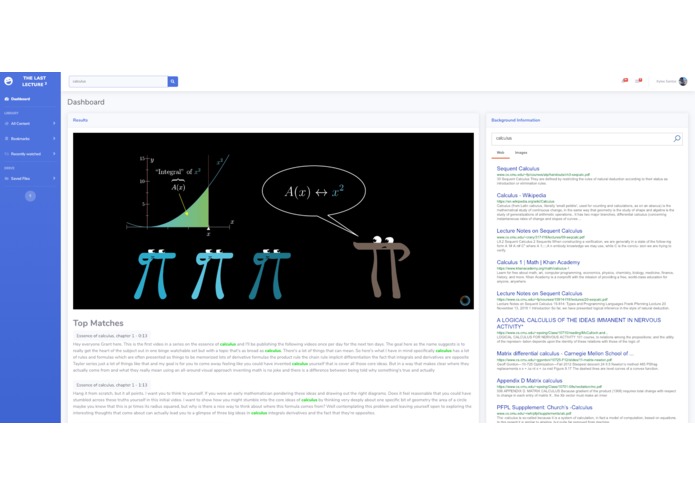This screenshot has width=695, height=494.
Task: Open the user name dropdown
Action: tap(666, 82)
